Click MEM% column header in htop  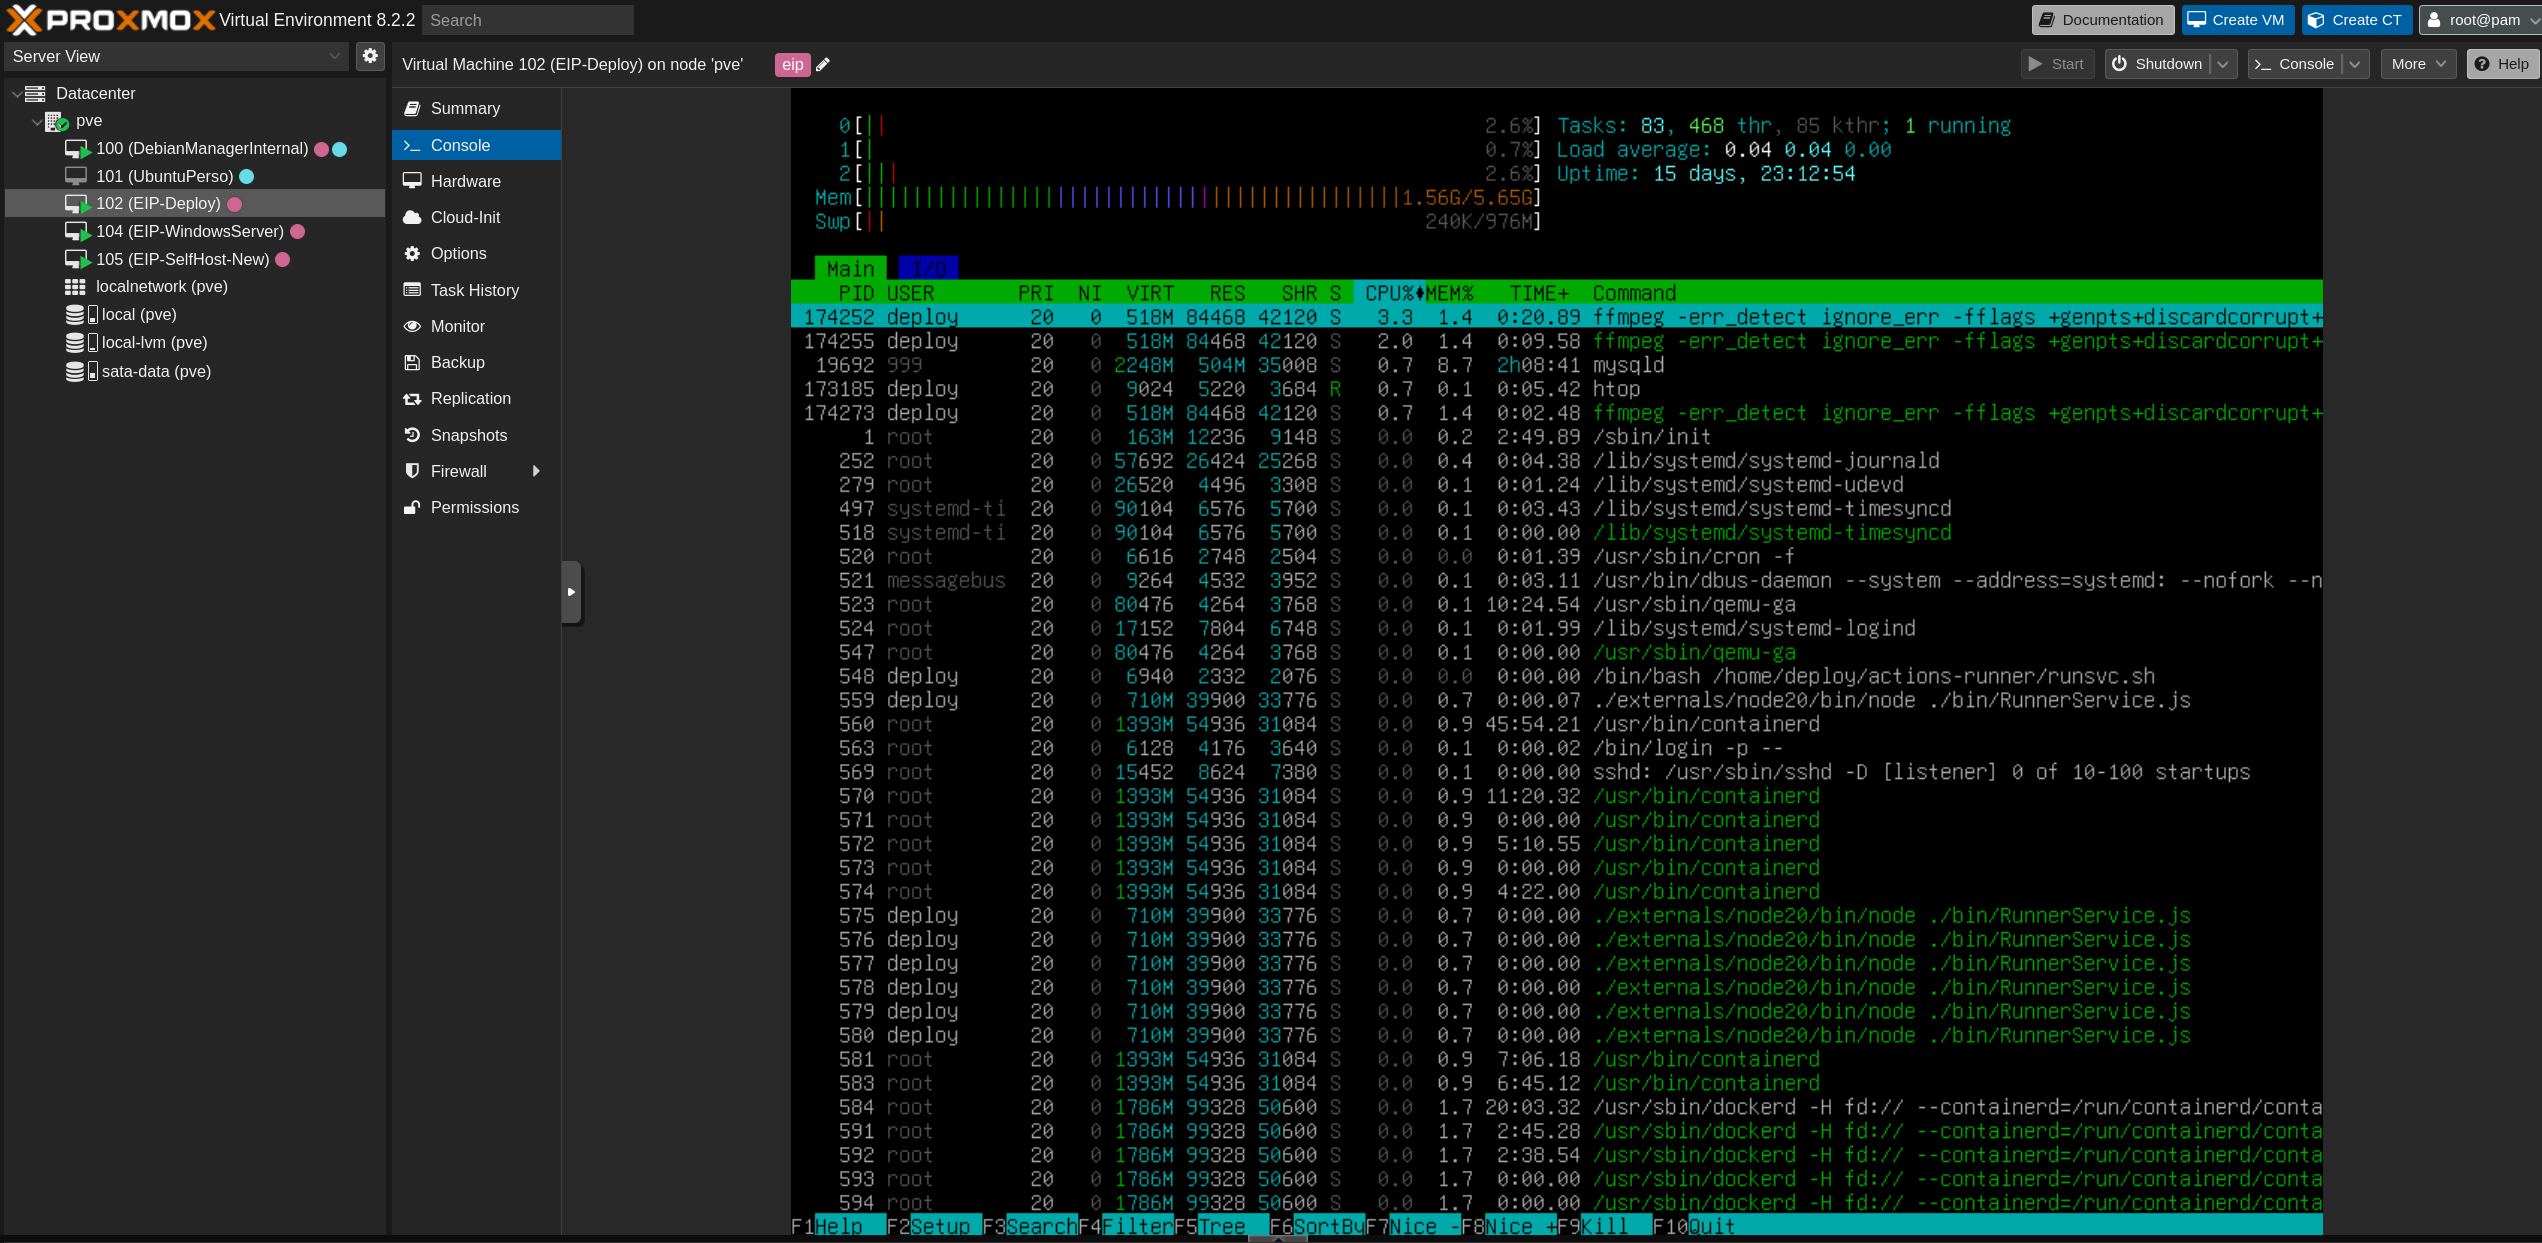1450,293
